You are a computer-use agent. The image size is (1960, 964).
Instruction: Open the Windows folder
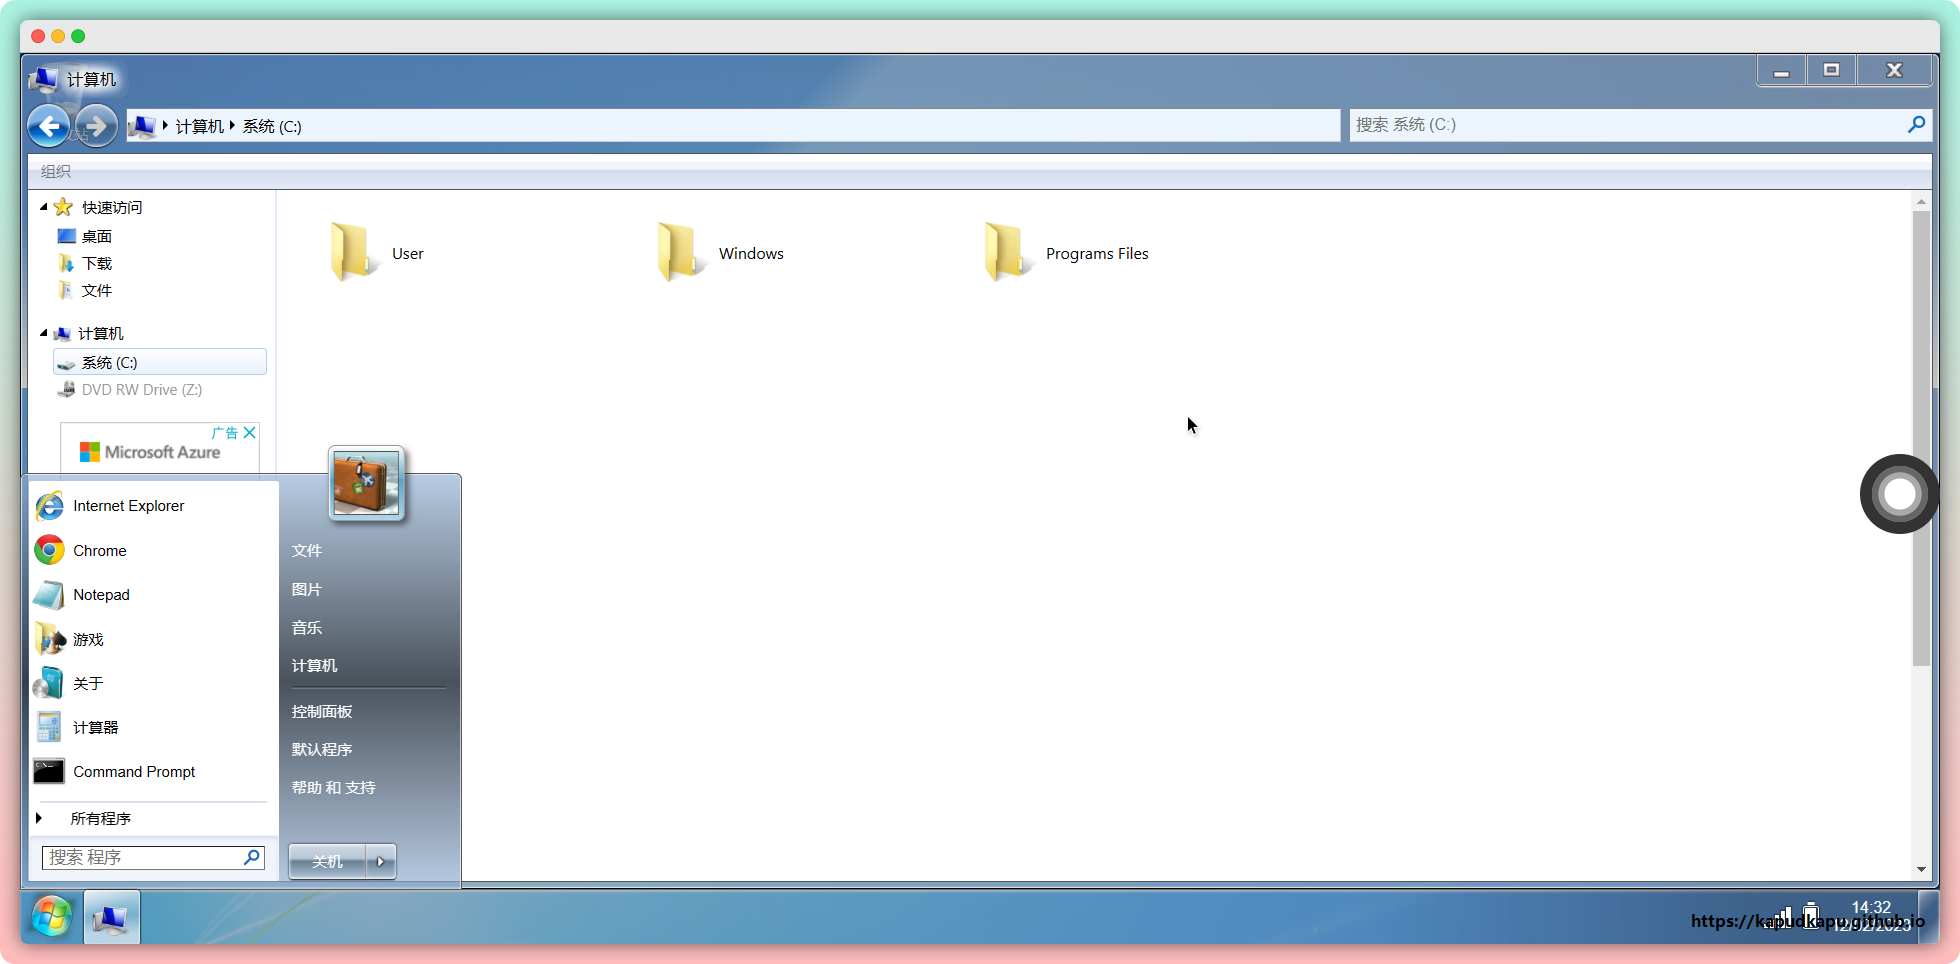coord(720,253)
